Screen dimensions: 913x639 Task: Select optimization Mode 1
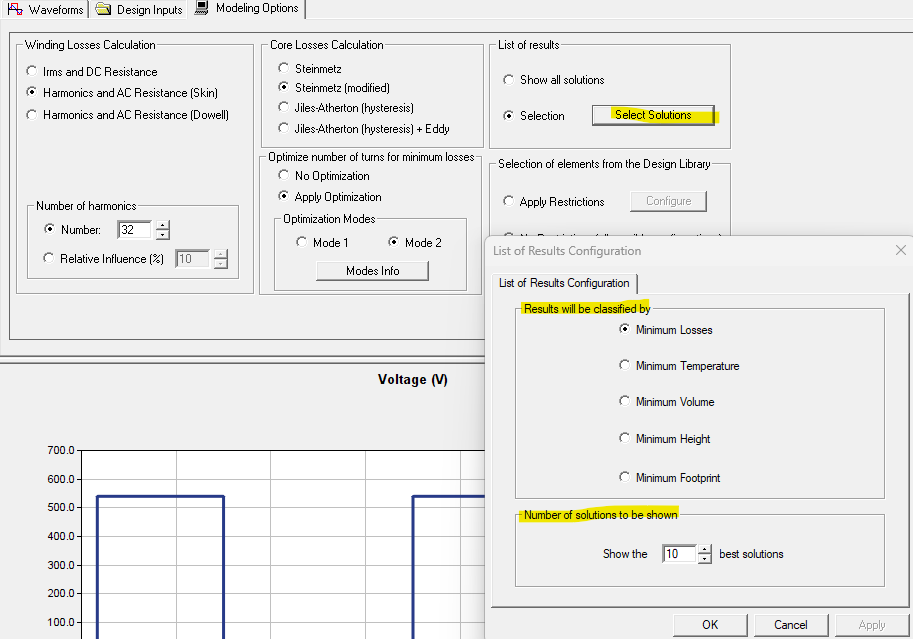[301, 241]
